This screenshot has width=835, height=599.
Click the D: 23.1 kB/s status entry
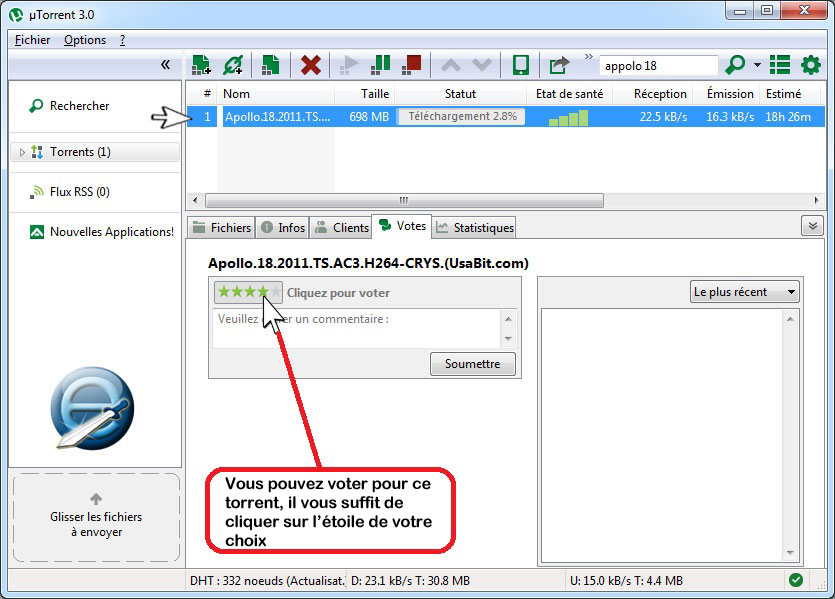[x=410, y=581]
